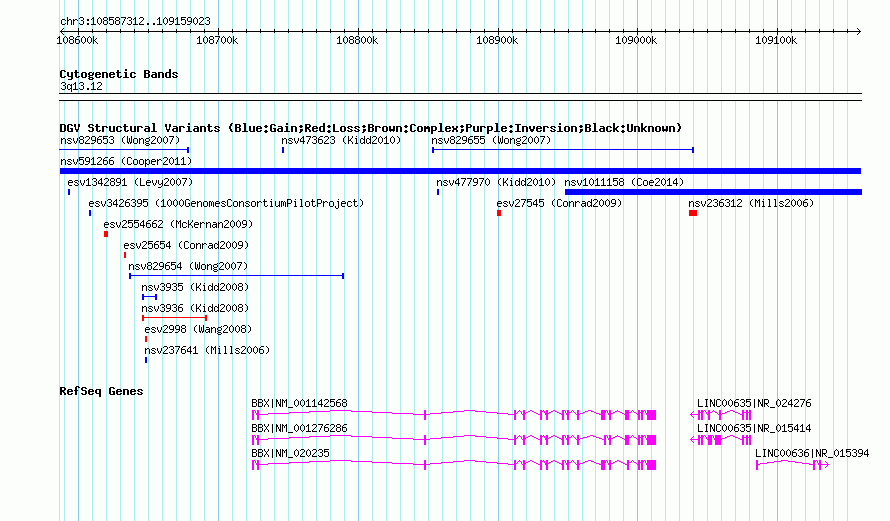The width and height of the screenshot is (890, 521).
Task: Select the 3q13.12 cytogenetic band bar
Action: (460, 97)
